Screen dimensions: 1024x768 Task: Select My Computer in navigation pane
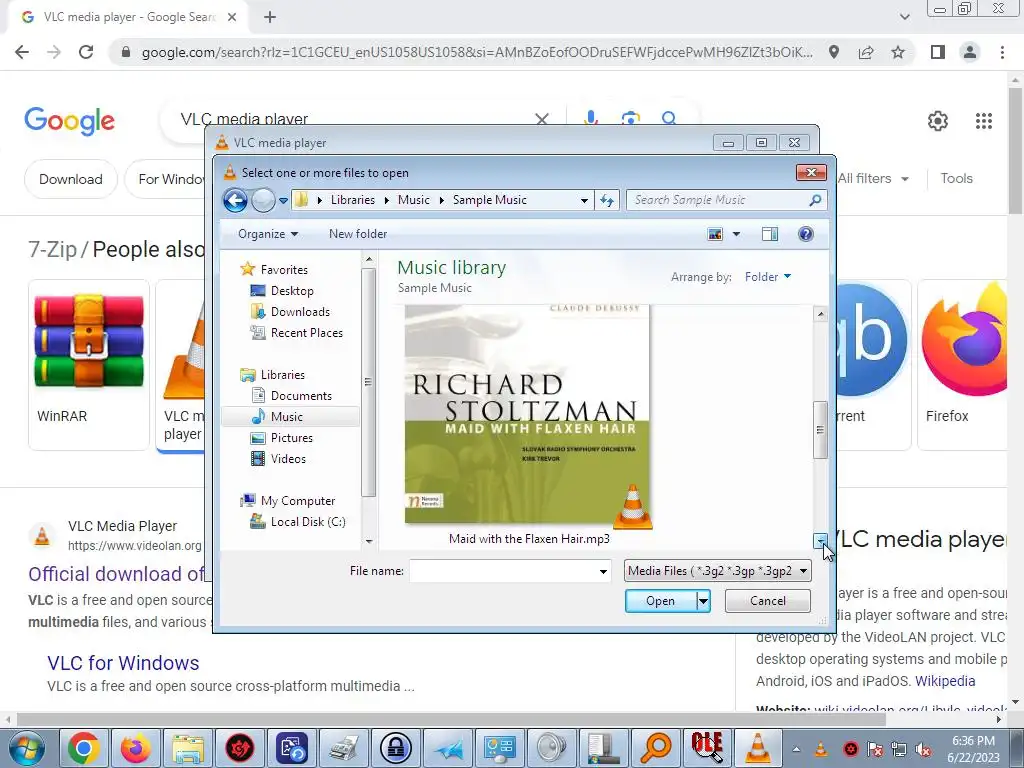(x=297, y=500)
